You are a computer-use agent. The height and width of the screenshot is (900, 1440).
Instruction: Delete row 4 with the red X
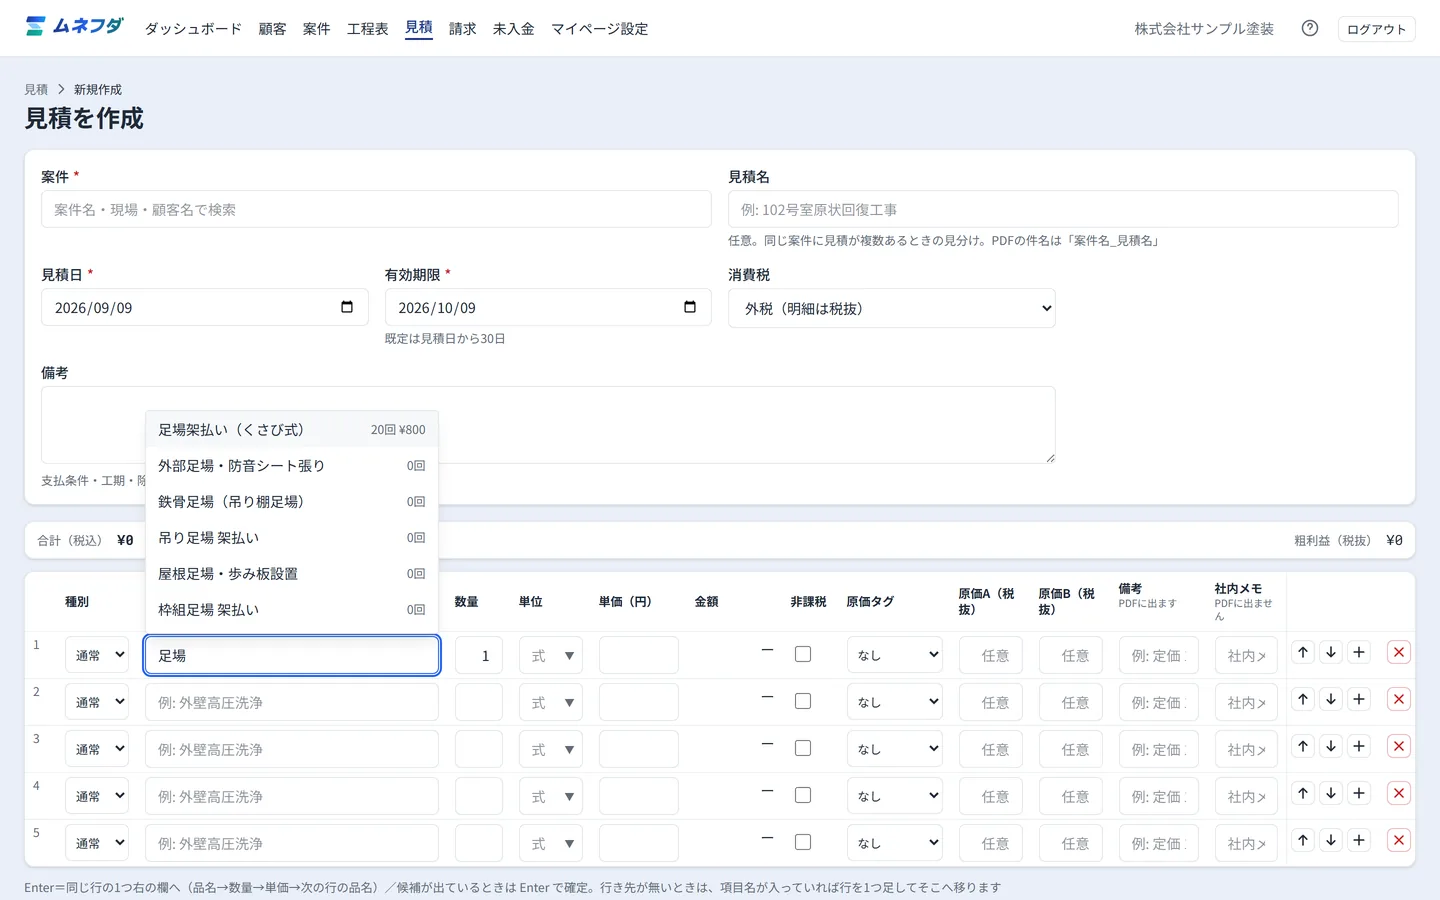[1399, 793]
